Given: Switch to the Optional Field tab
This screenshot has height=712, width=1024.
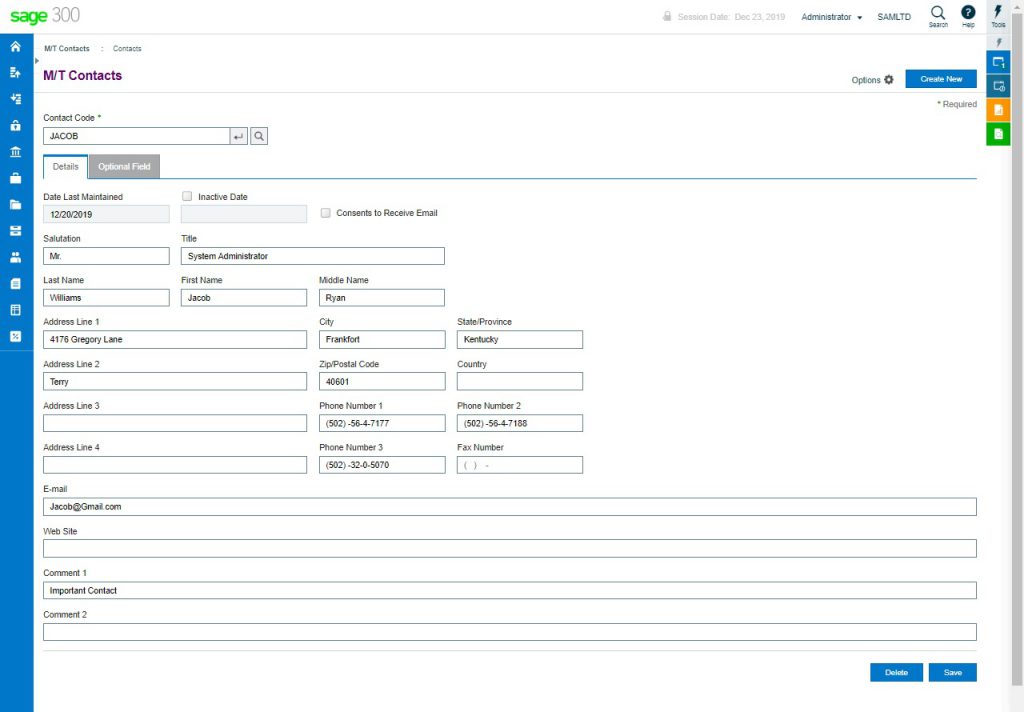Looking at the screenshot, I should pyautogui.click(x=124, y=167).
